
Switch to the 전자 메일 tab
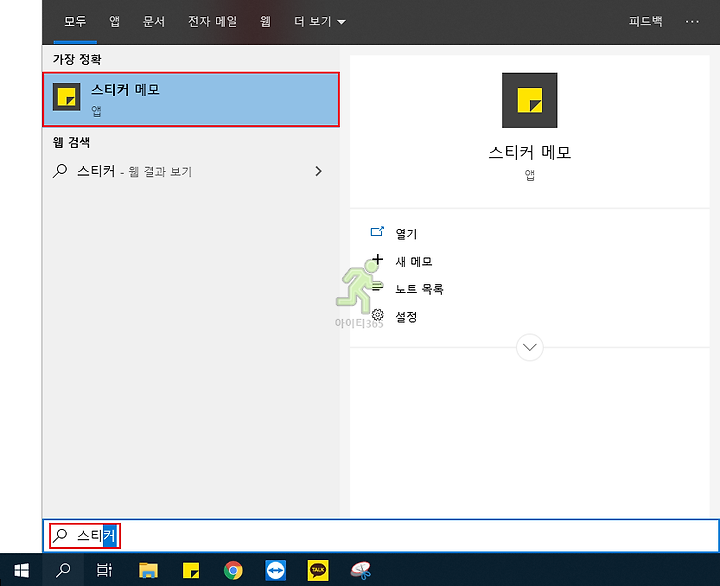click(213, 21)
